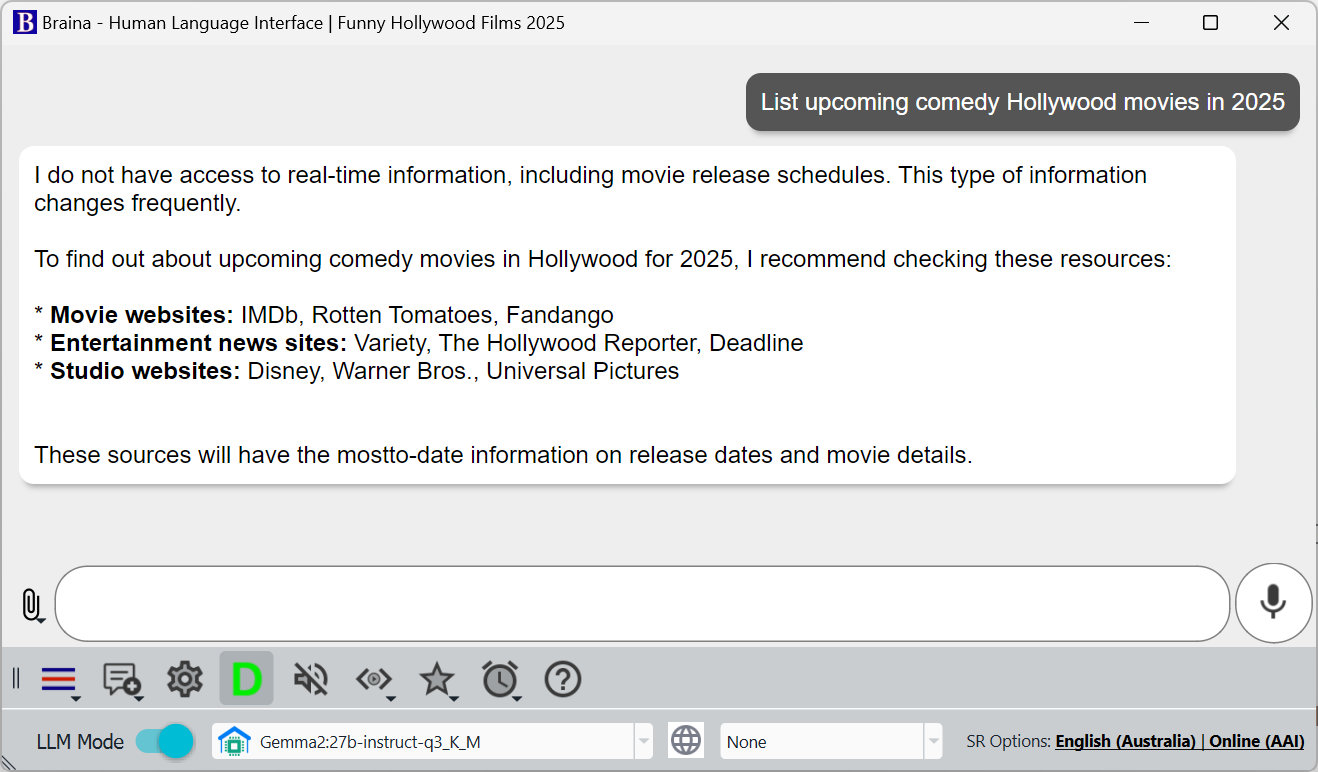
Task: Click the Braina B logo in the title bar
Action: pyautogui.click(x=25, y=22)
